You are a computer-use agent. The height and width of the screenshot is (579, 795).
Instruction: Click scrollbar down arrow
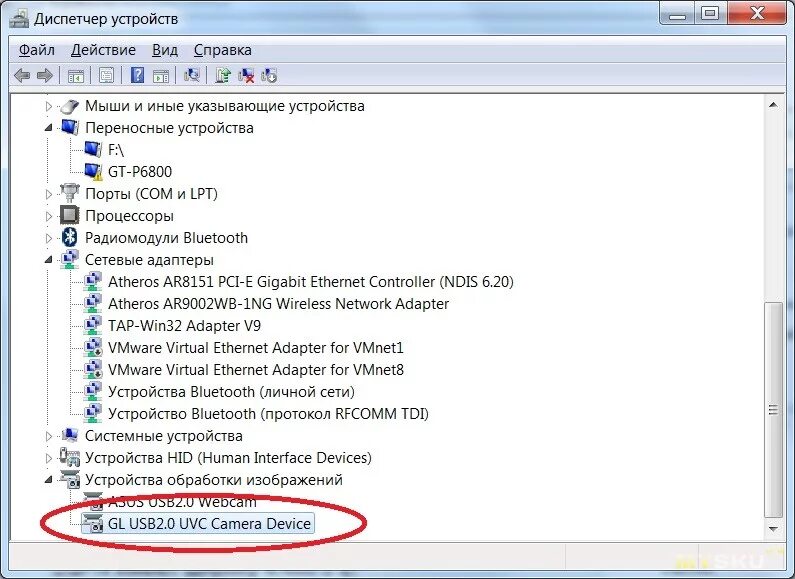(773, 529)
